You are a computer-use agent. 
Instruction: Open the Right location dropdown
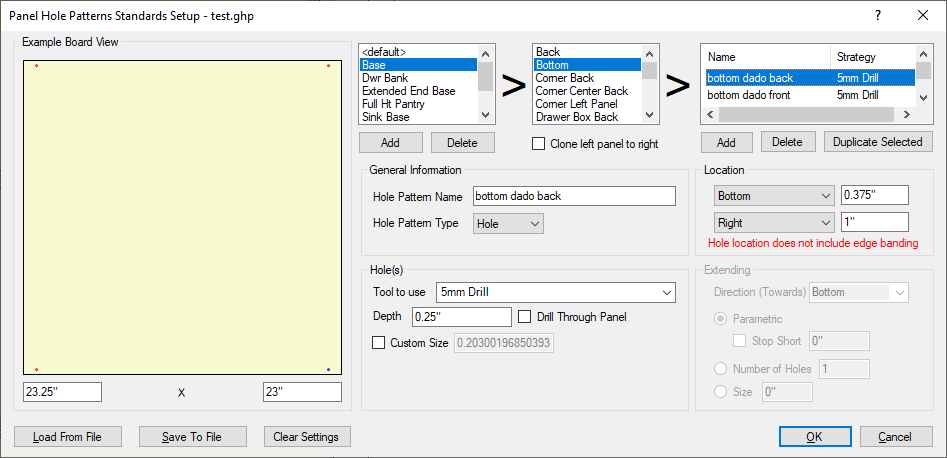coord(774,223)
